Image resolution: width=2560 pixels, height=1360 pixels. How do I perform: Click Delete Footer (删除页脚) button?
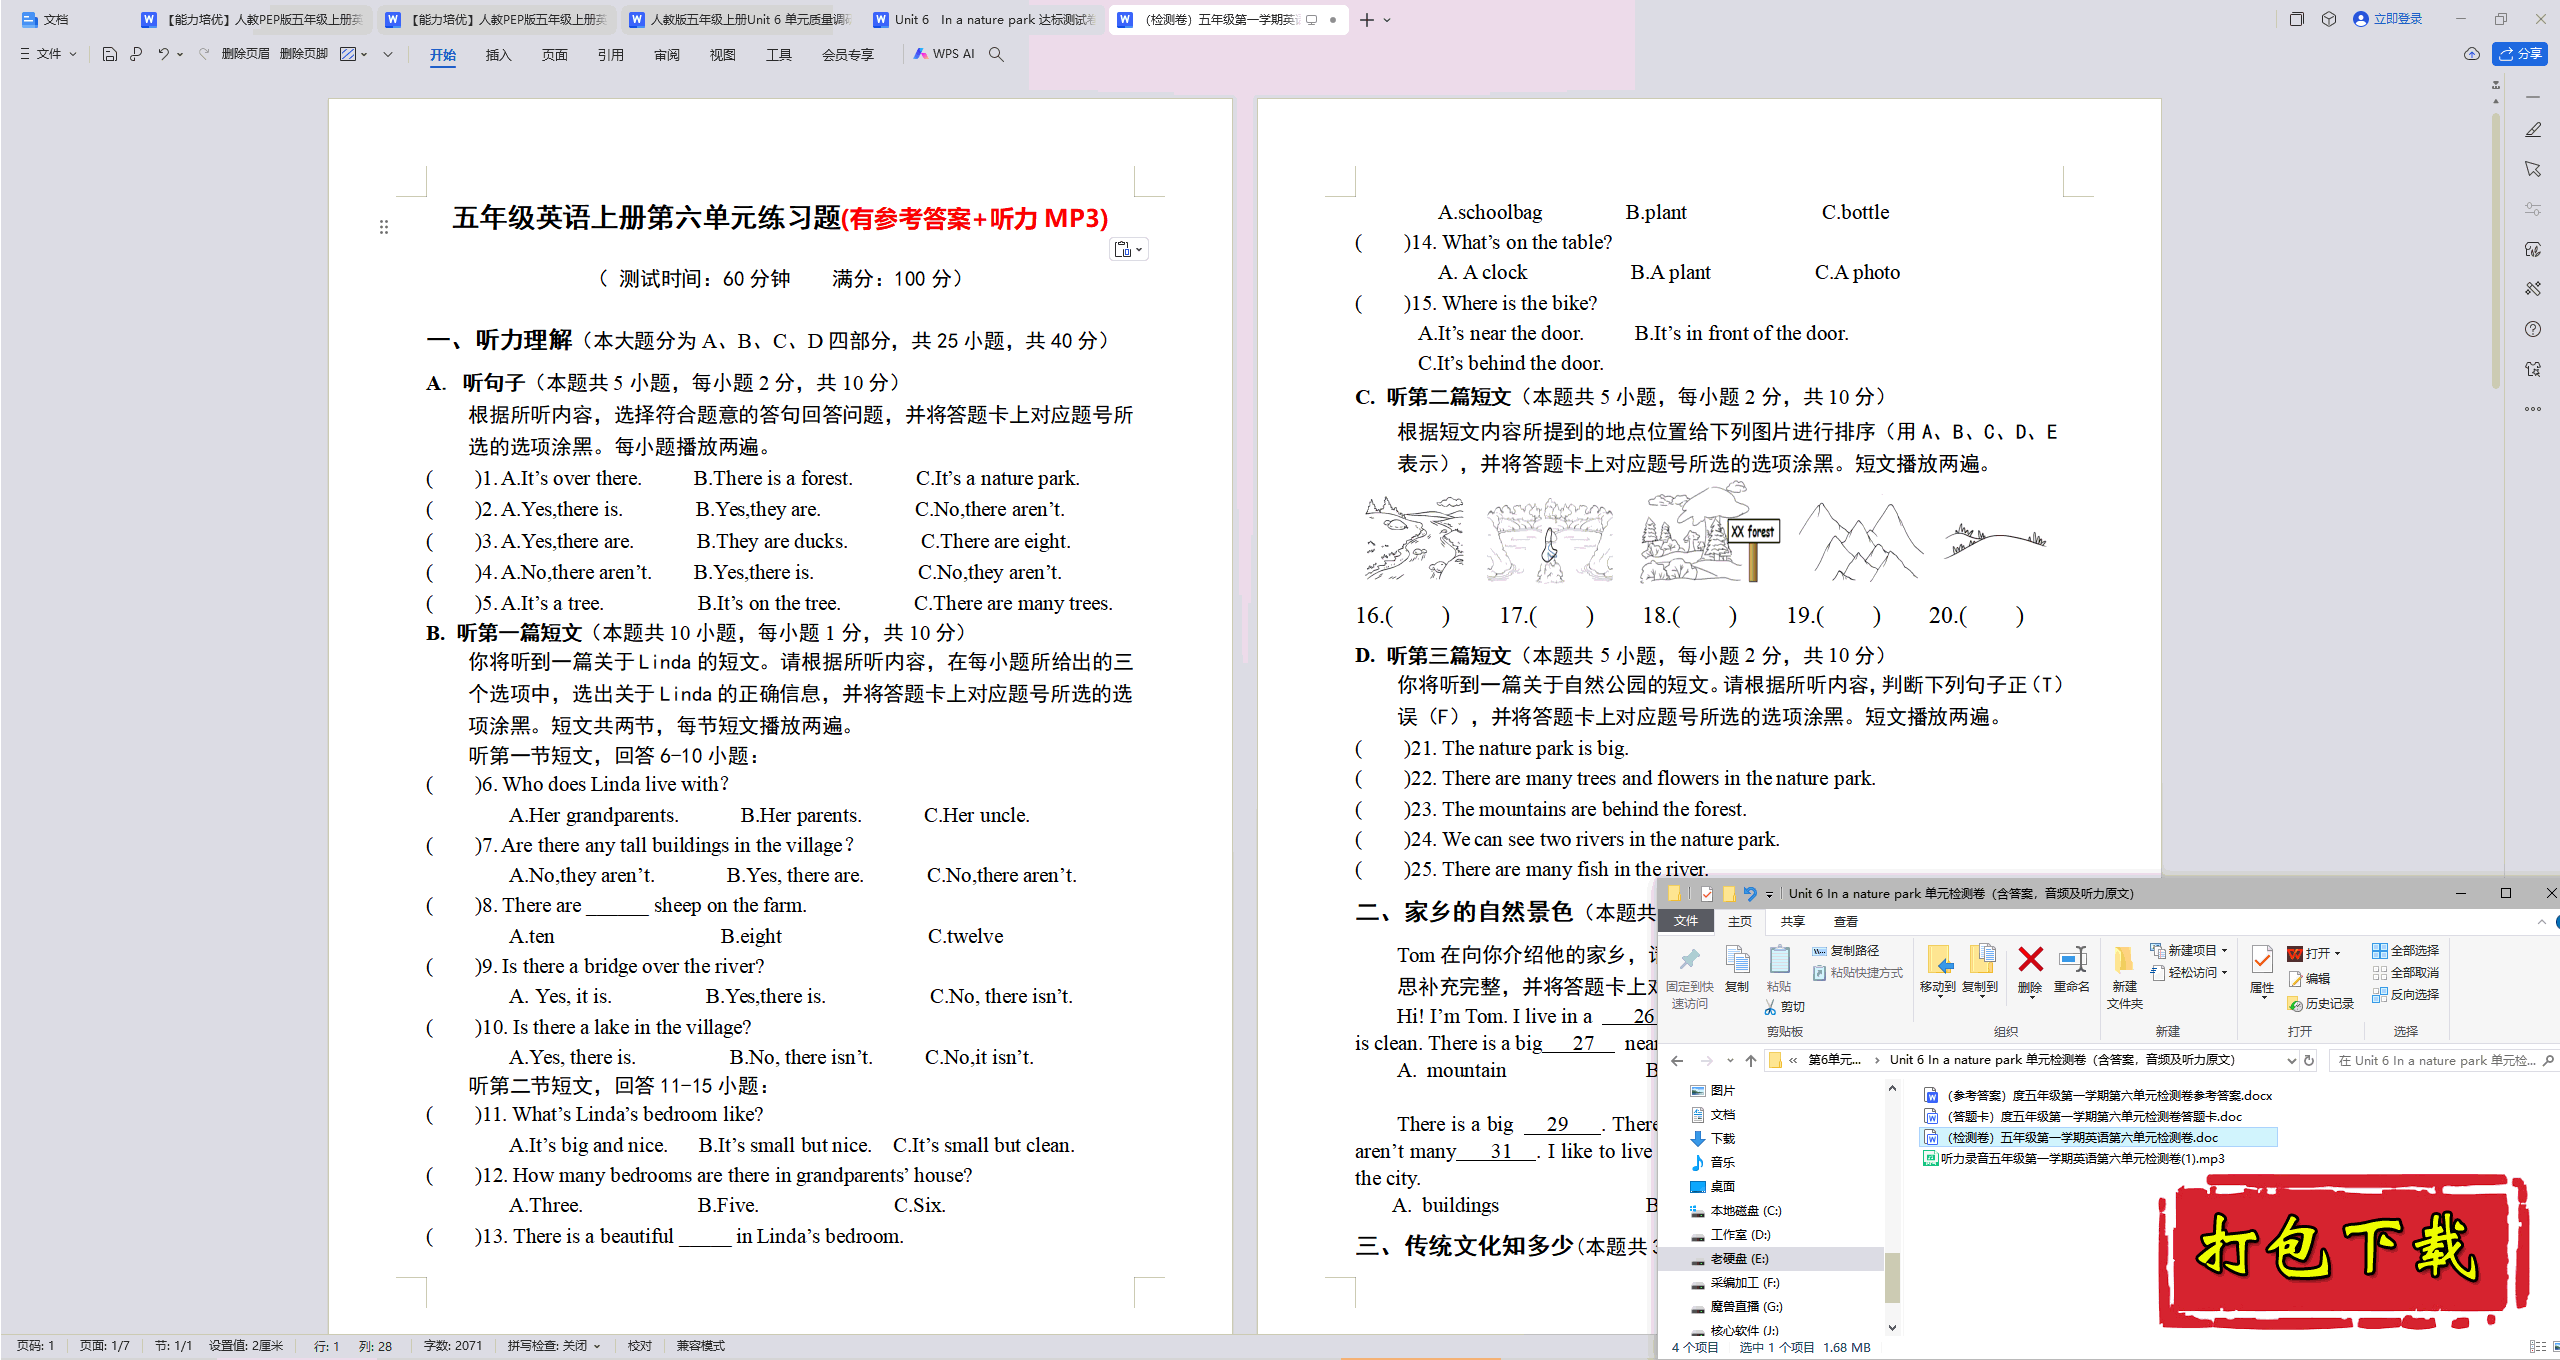(304, 54)
